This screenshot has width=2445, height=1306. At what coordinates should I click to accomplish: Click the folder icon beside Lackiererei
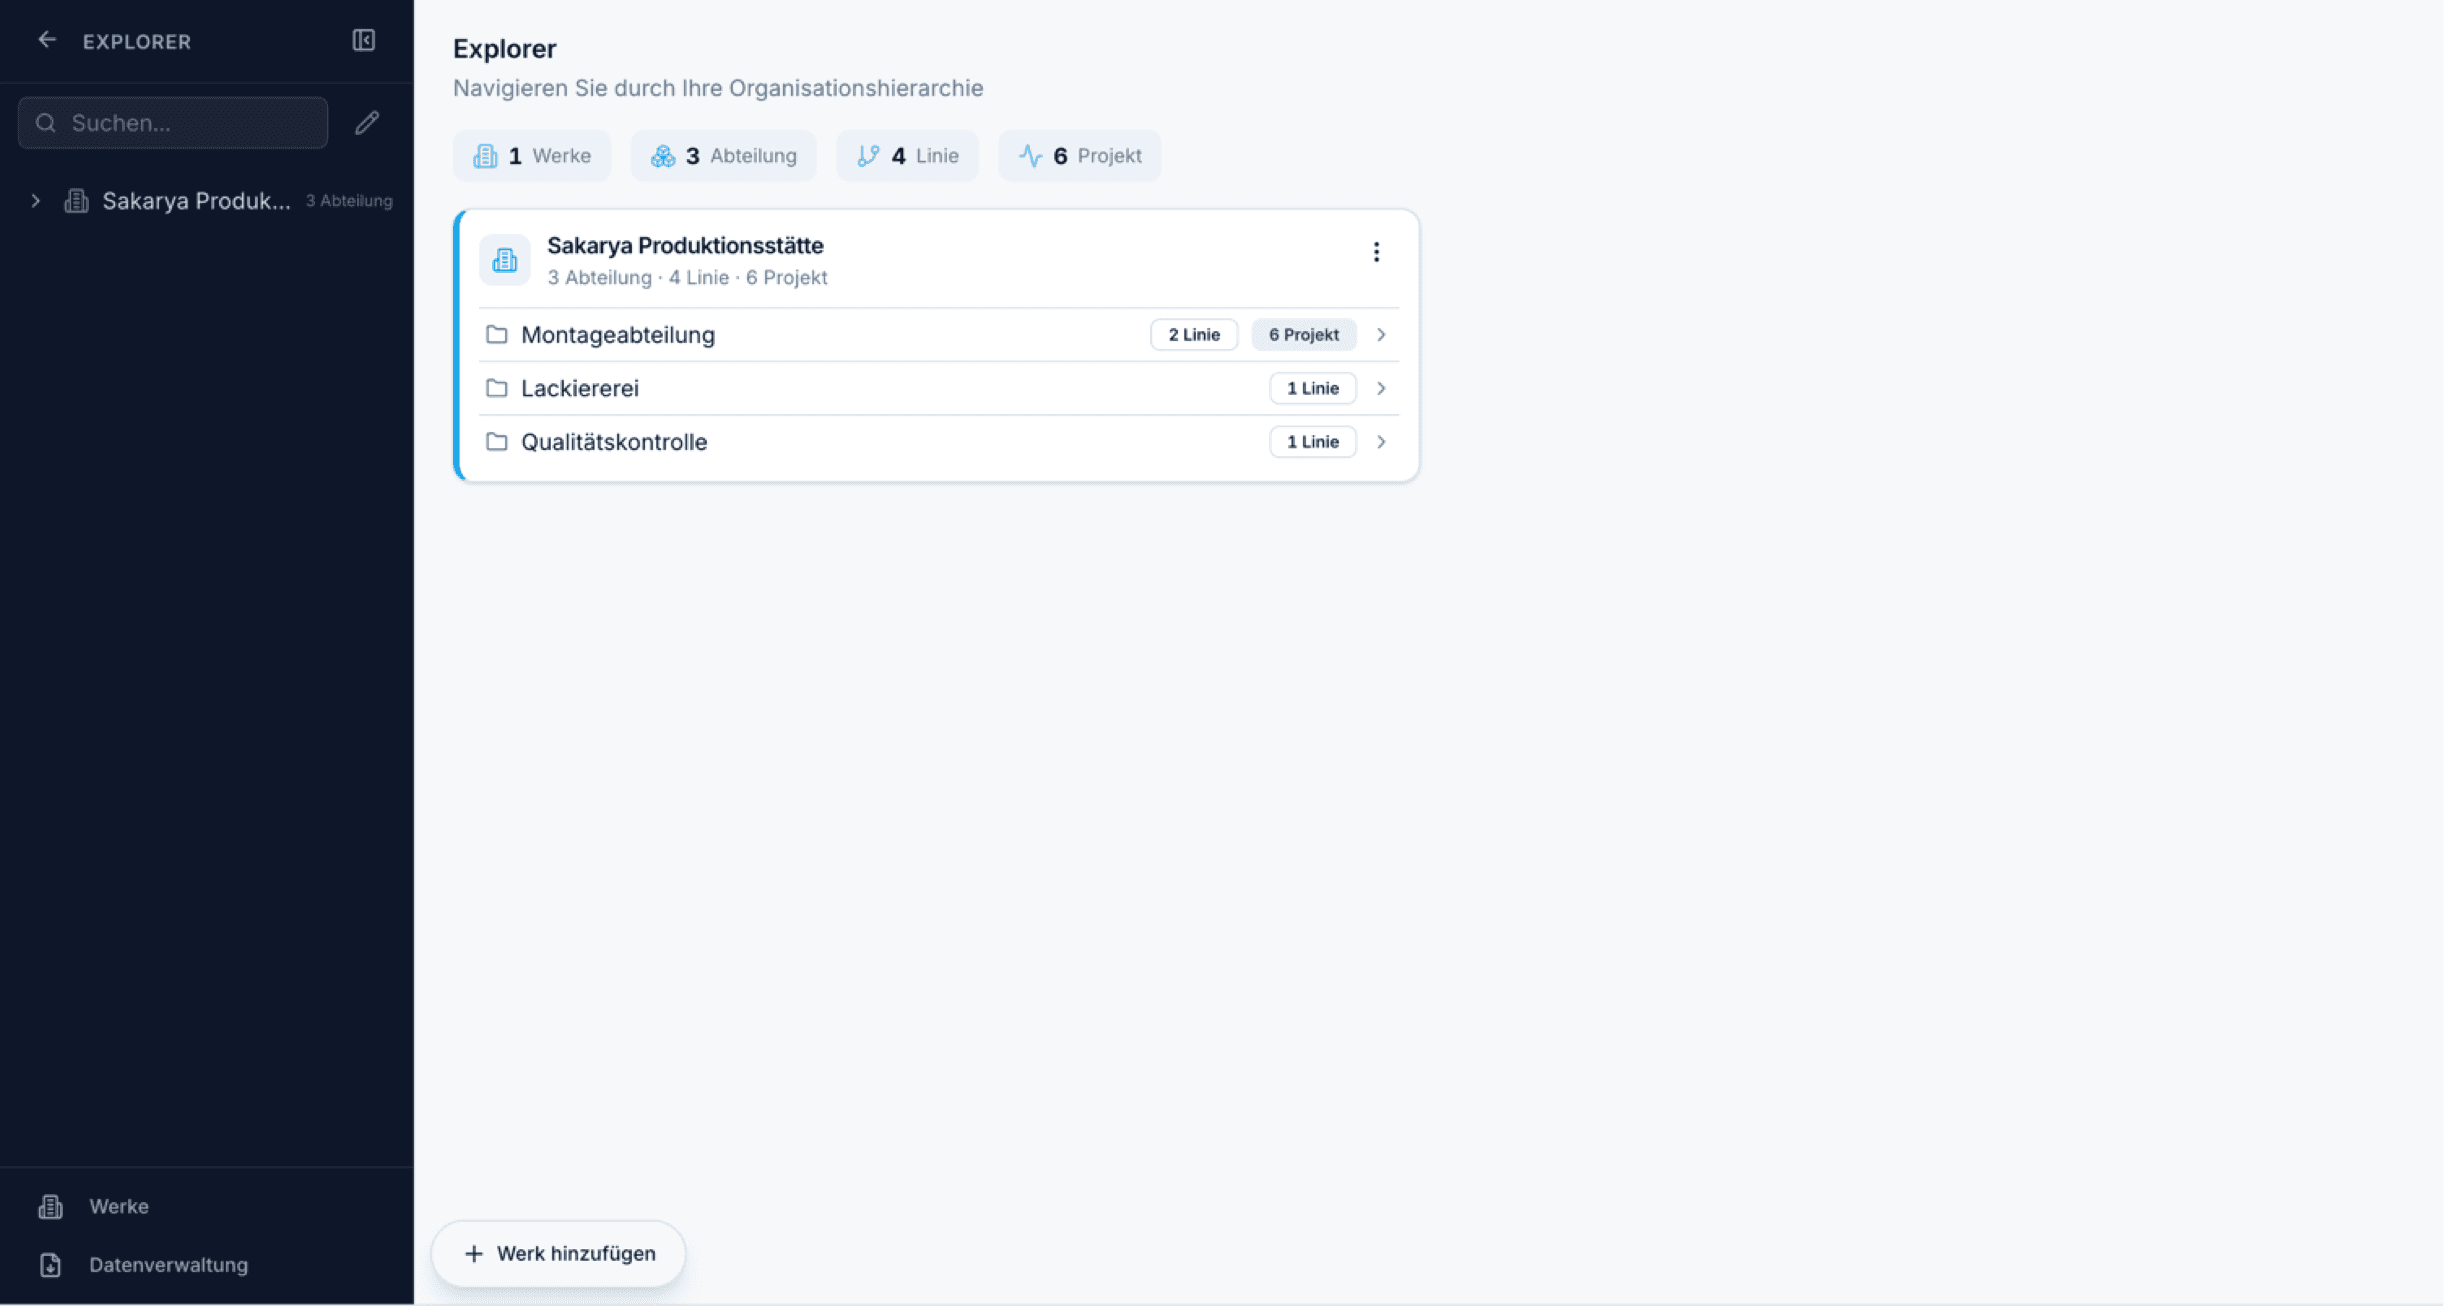(496, 388)
